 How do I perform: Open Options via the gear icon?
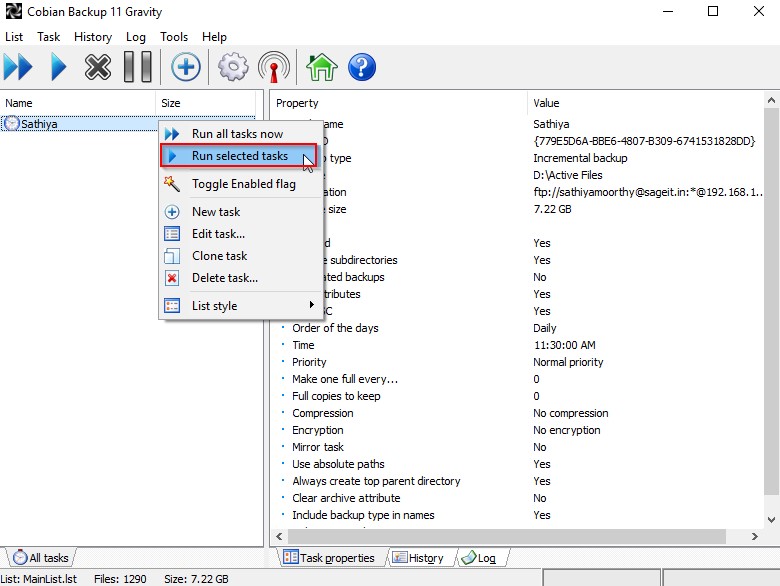(233, 67)
